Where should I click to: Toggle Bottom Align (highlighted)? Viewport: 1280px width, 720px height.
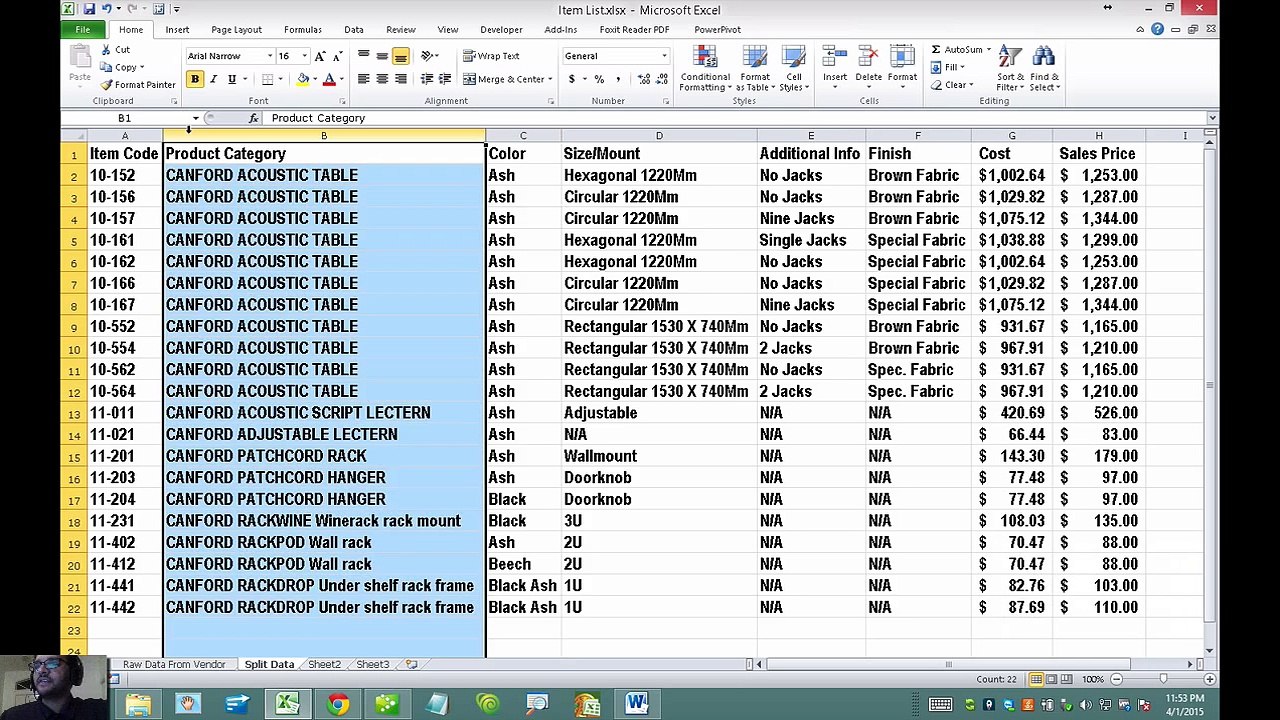[x=400, y=56]
